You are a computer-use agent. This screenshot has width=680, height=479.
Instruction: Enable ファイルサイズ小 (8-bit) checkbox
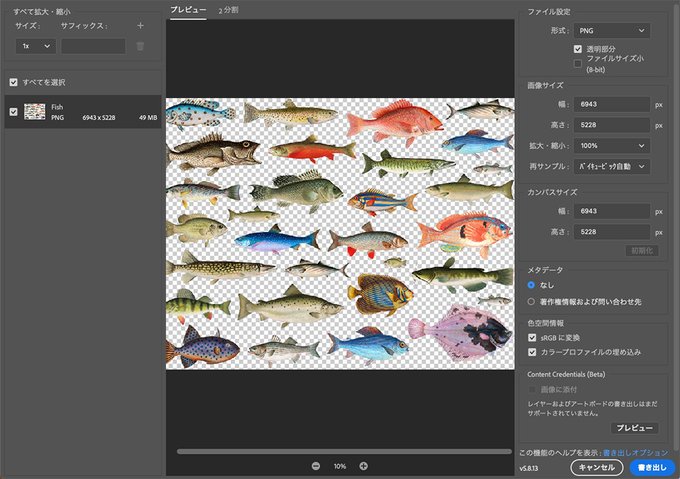[578, 64]
